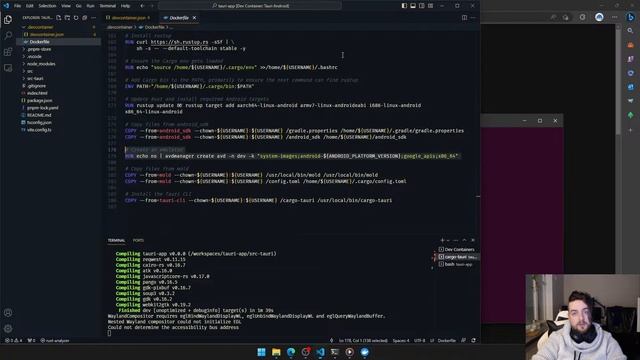Click the Split Editor icon
Screen dimensions: 640x360
464,18
